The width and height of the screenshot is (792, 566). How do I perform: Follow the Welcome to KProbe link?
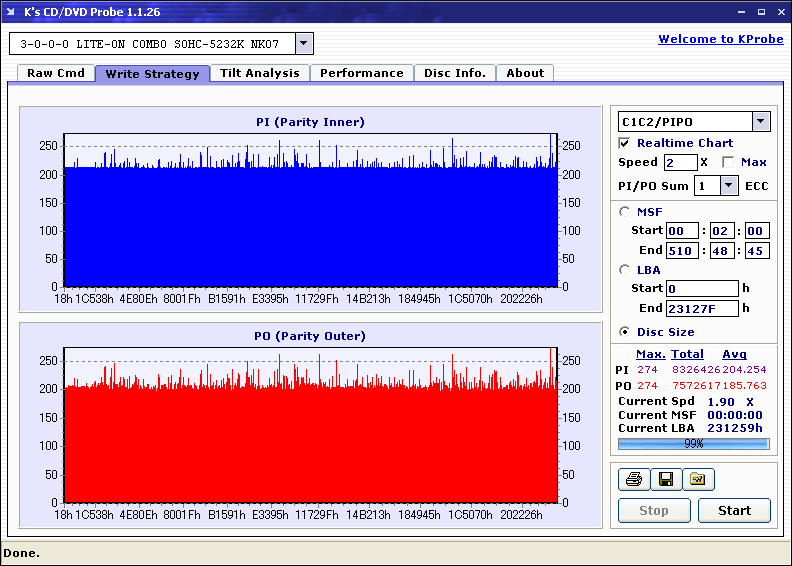point(720,39)
